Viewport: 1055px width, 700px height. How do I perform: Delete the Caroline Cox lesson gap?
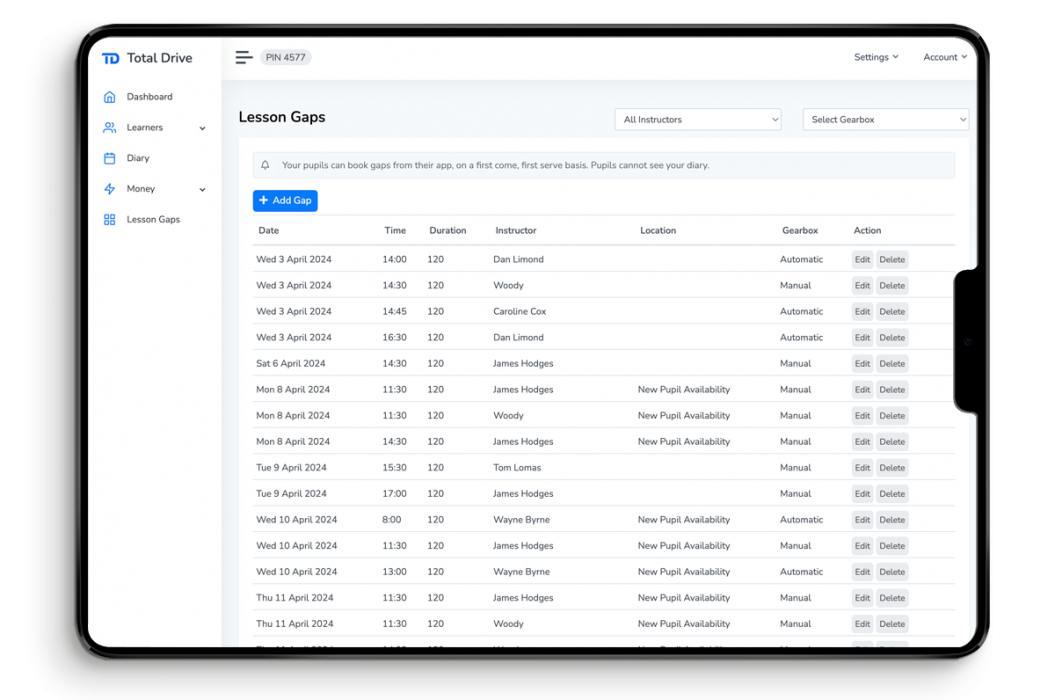click(x=891, y=311)
